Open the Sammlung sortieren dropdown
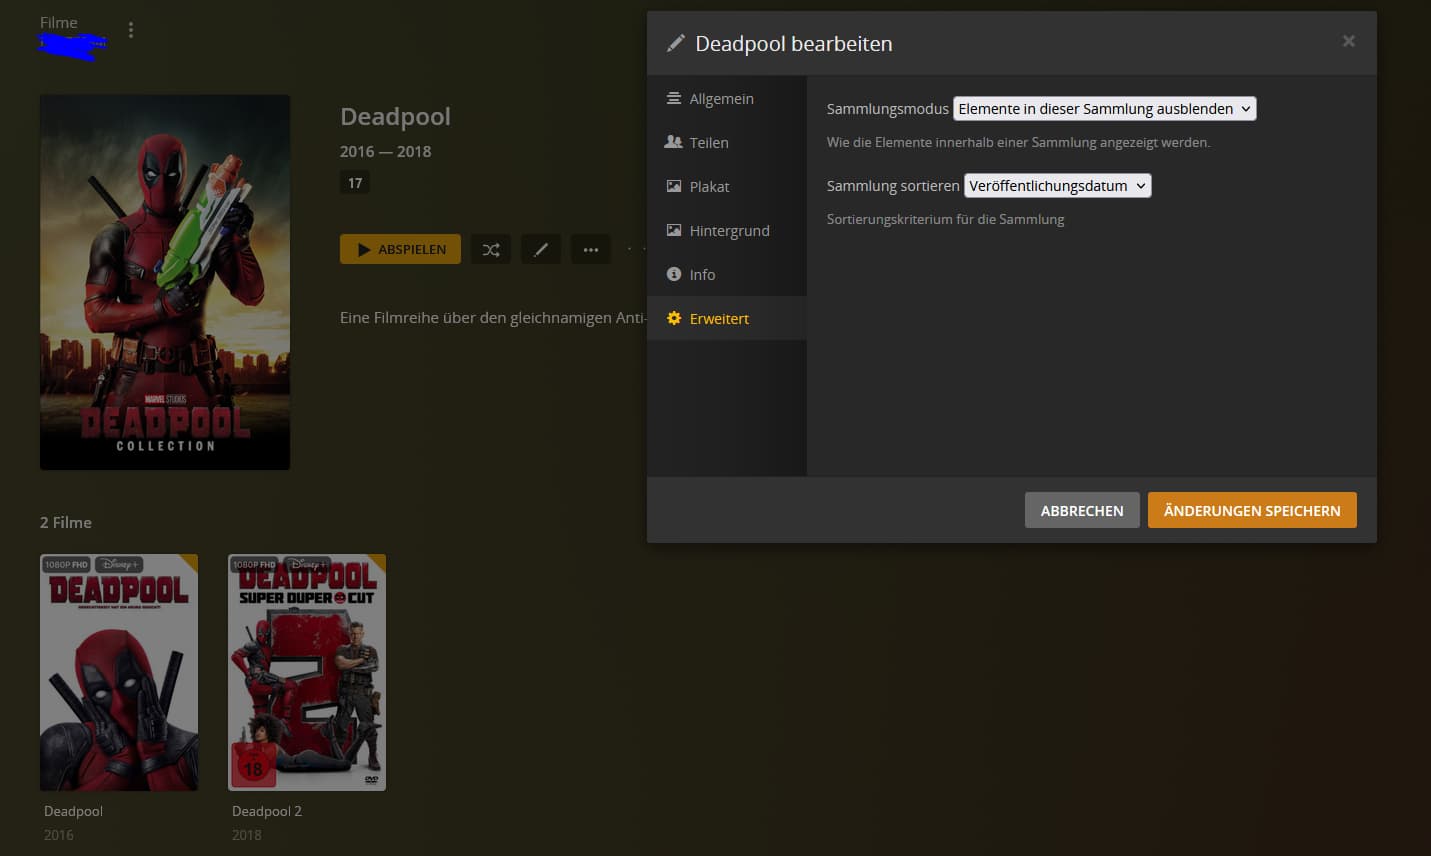This screenshot has height=856, width=1431. point(1057,186)
